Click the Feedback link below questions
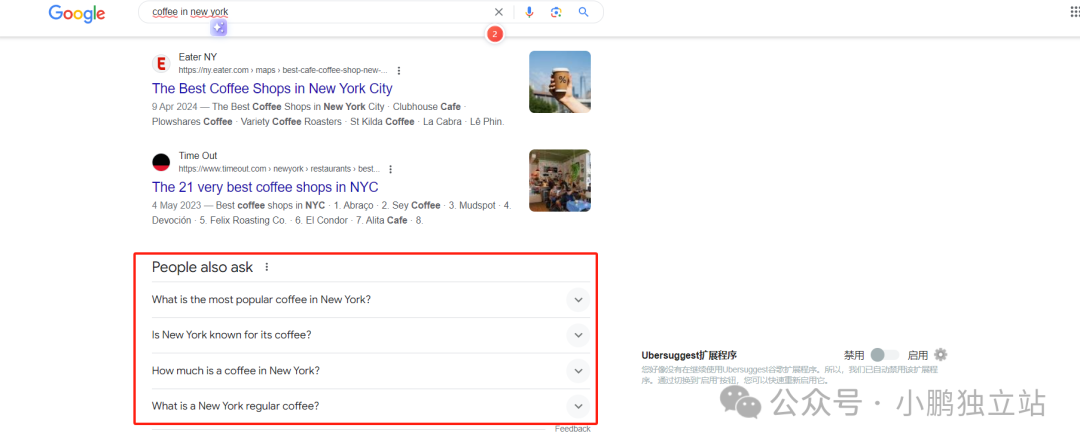This screenshot has width=1080, height=446. (572, 429)
